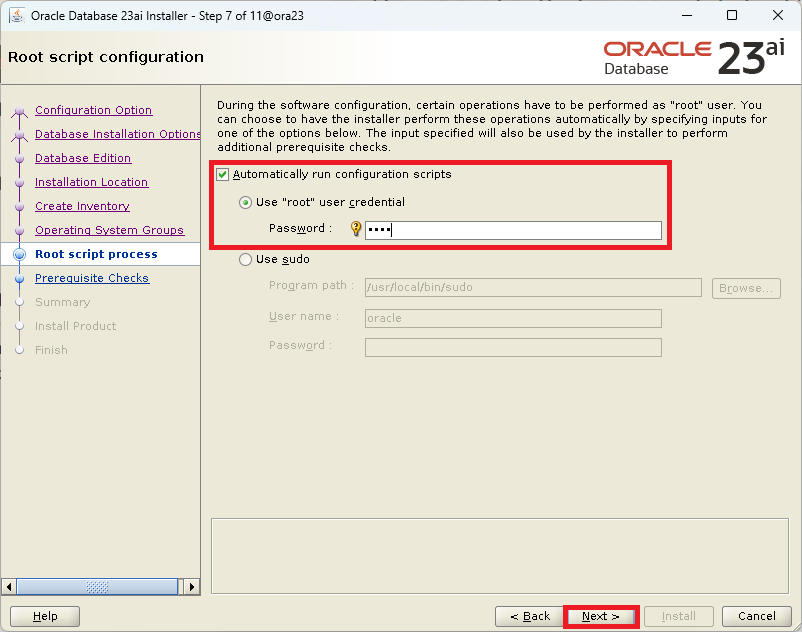
Task: Go to Operating System Groups step
Action: tap(109, 230)
